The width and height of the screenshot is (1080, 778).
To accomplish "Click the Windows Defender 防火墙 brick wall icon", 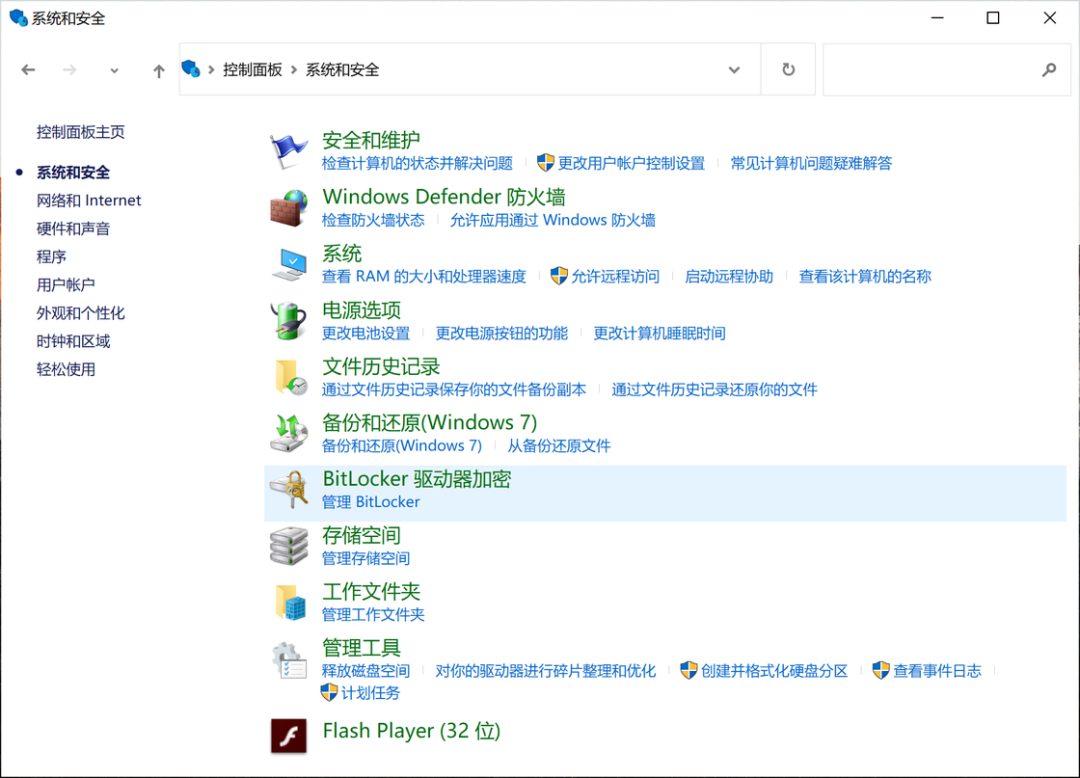I will (x=289, y=208).
